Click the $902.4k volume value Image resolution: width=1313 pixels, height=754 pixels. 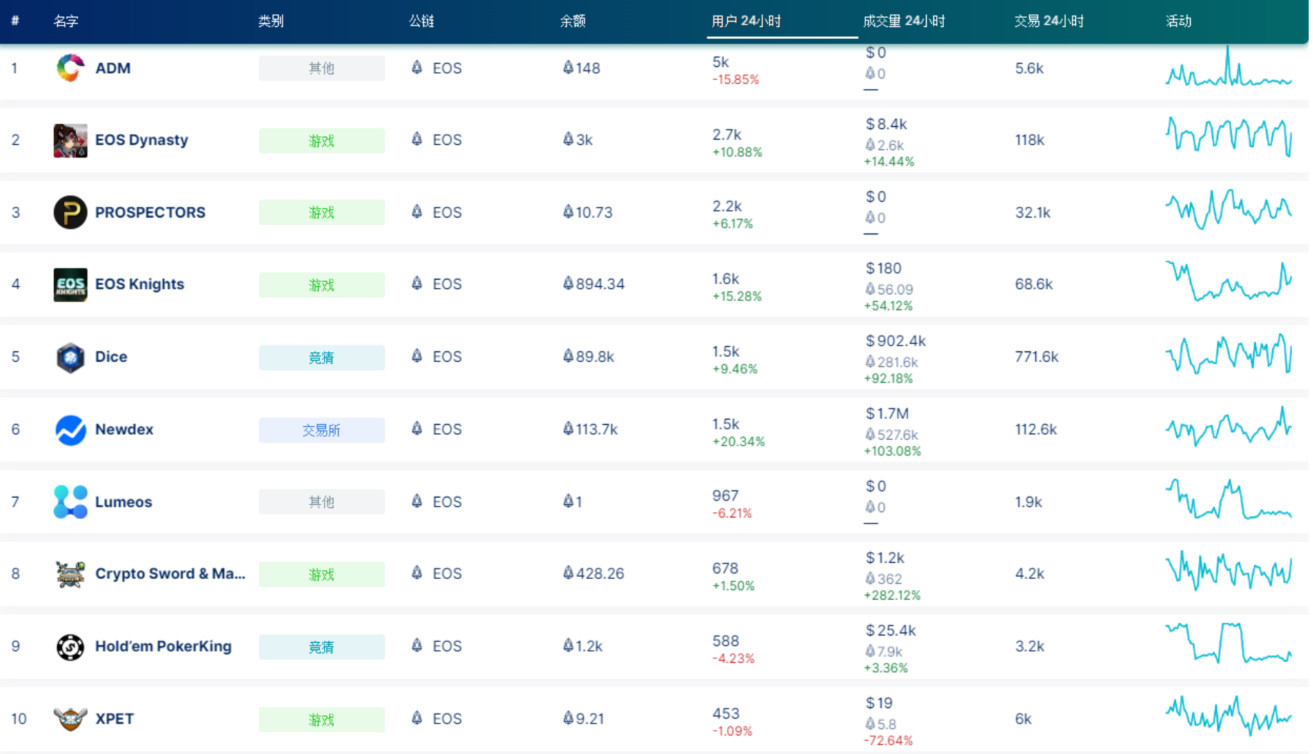click(896, 341)
